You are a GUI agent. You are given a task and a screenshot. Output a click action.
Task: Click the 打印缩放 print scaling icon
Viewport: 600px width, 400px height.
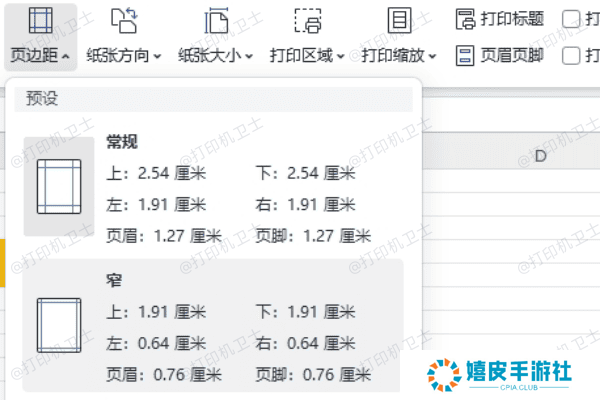click(x=399, y=20)
